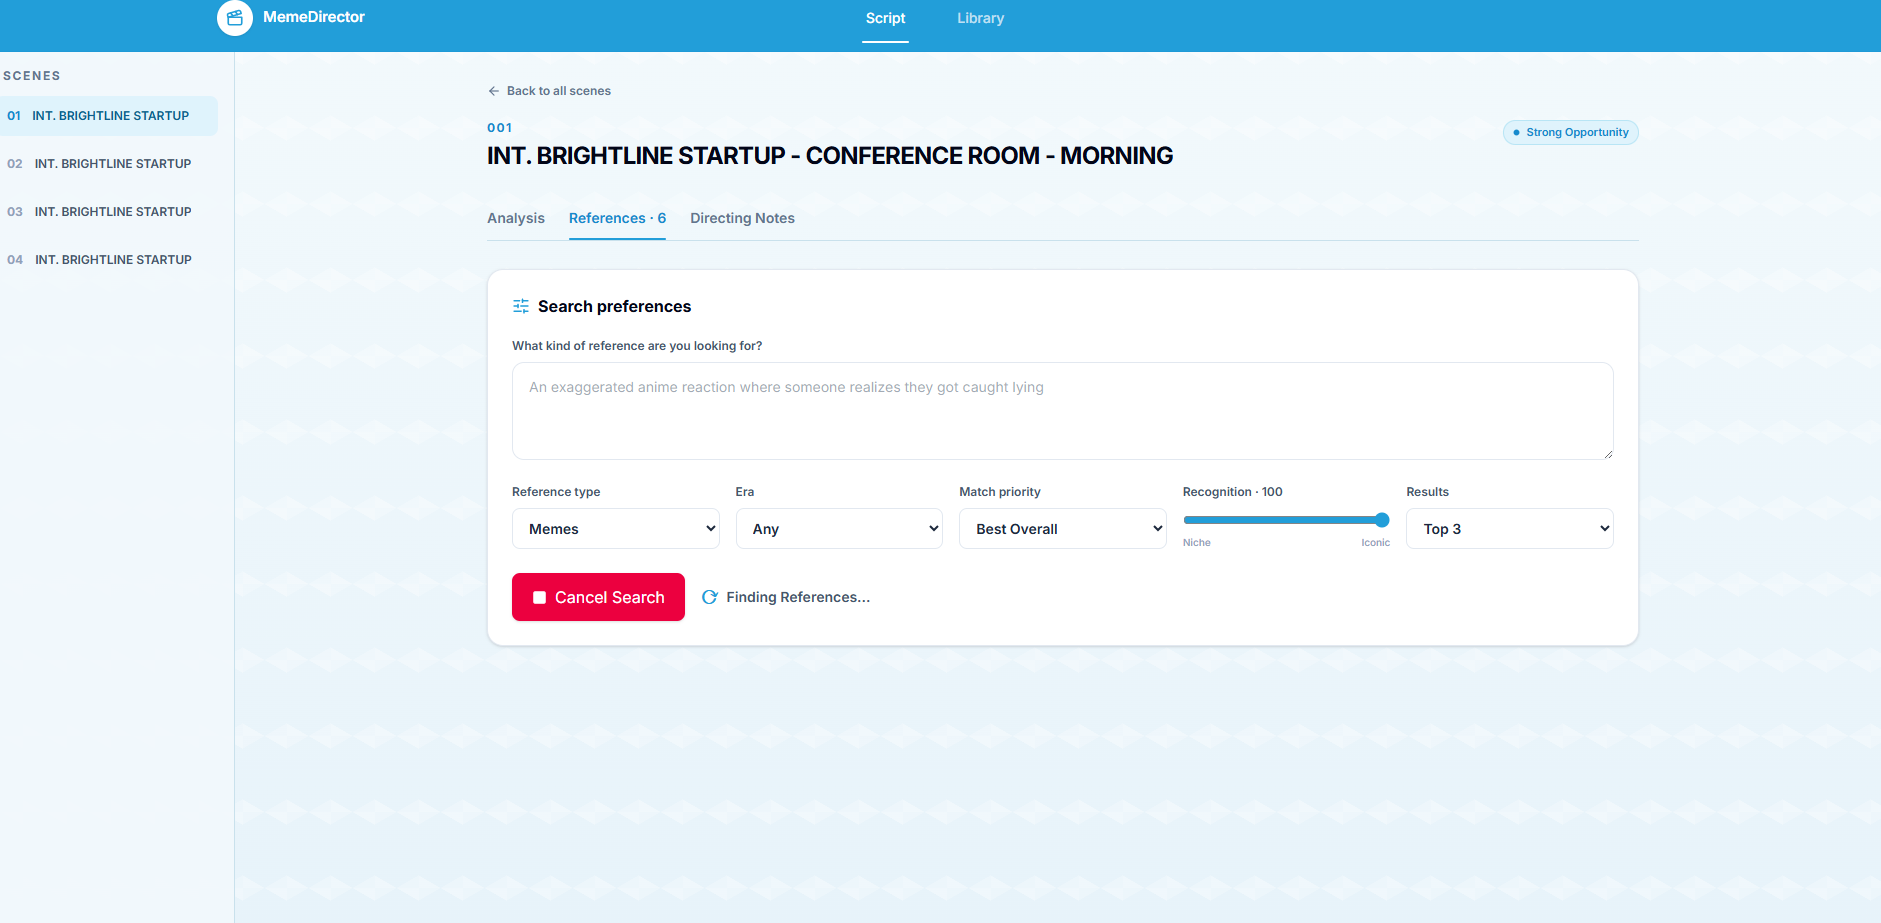1881x923 pixels.
Task: Open the Match priority Best Overall dropdown
Action: click(1063, 529)
